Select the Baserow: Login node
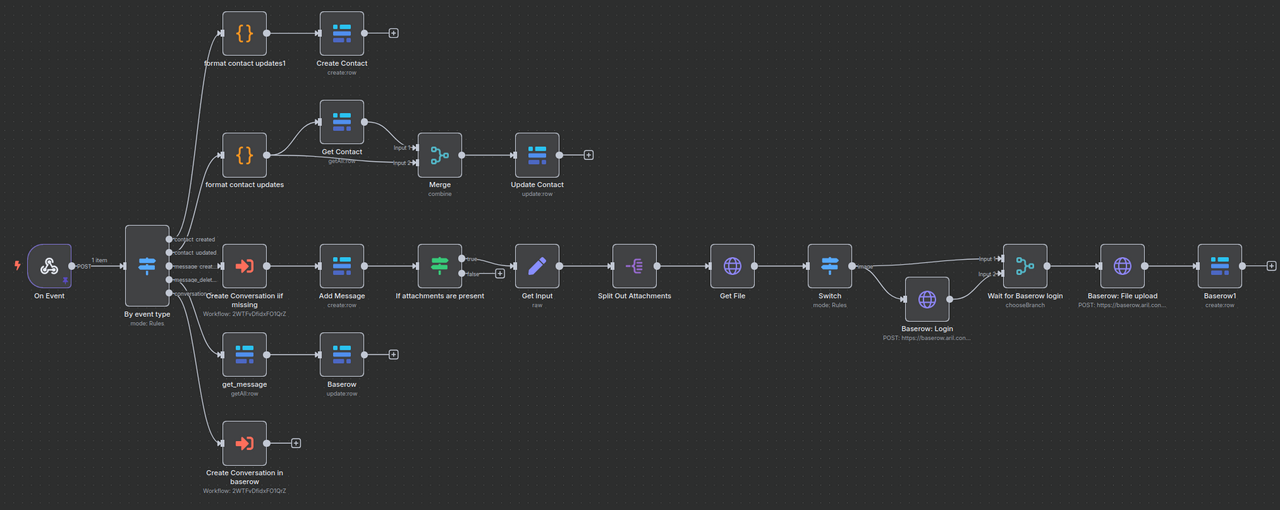Image resolution: width=1280 pixels, height=510 pixels. point(927,299)
